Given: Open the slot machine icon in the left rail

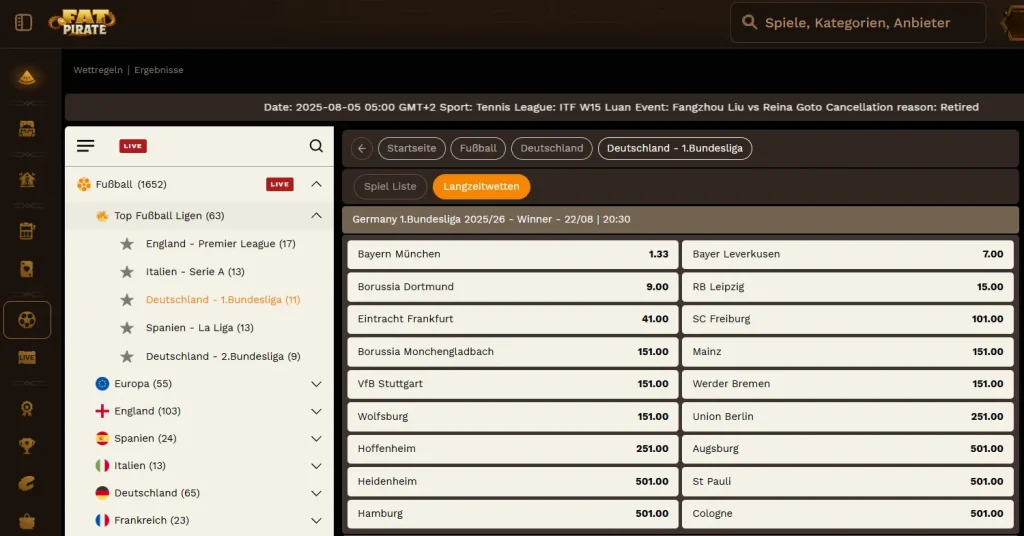Looking at the screenshot, I should 27,231.
